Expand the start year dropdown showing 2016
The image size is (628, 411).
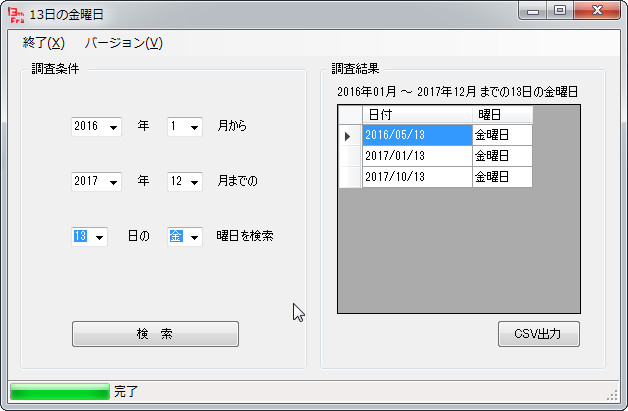click(x=113, y=127)
